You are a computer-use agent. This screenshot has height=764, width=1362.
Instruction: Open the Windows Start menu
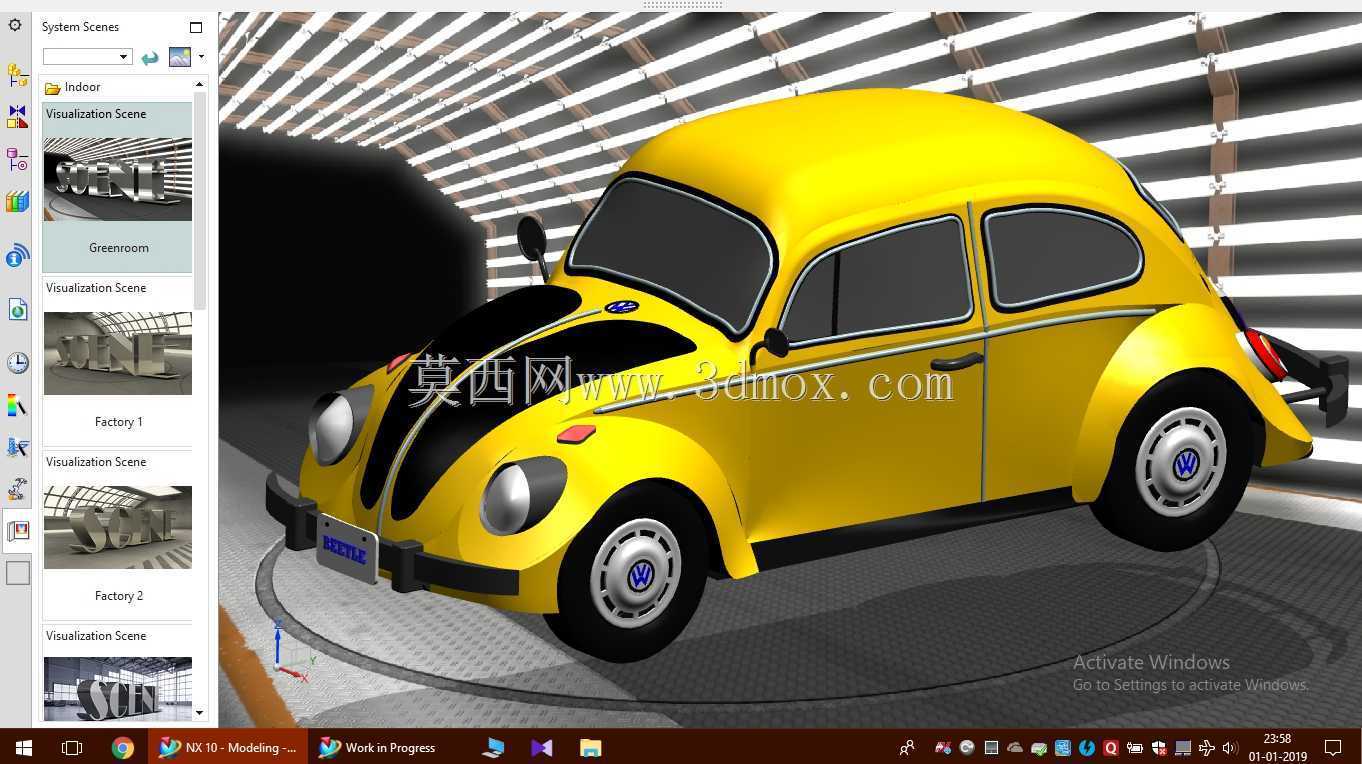(24, 747)
